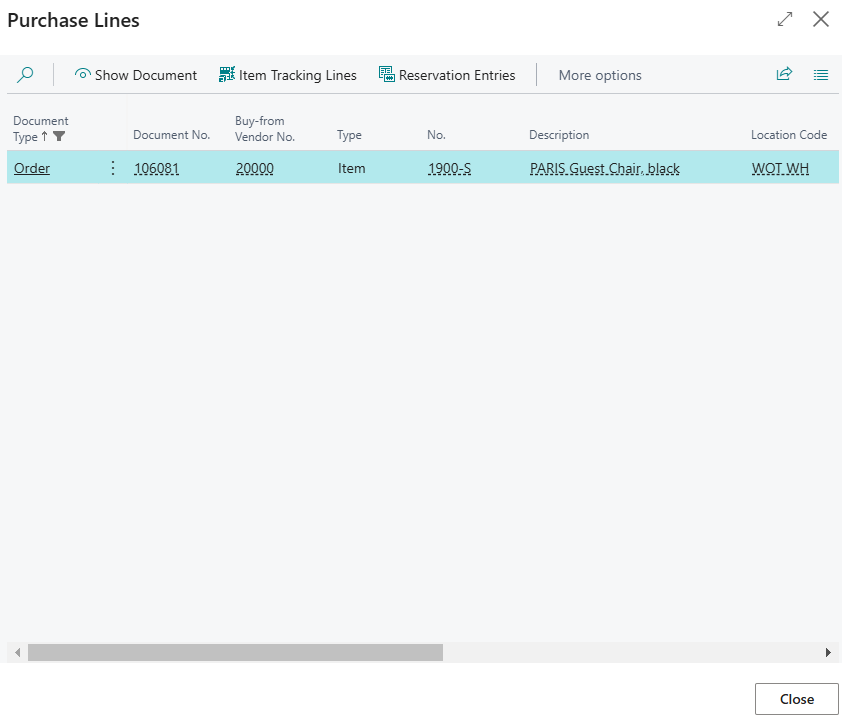842x720 pixels.
Task: Open the Document Type column filter icon
Action: click(x=59, y=136)
